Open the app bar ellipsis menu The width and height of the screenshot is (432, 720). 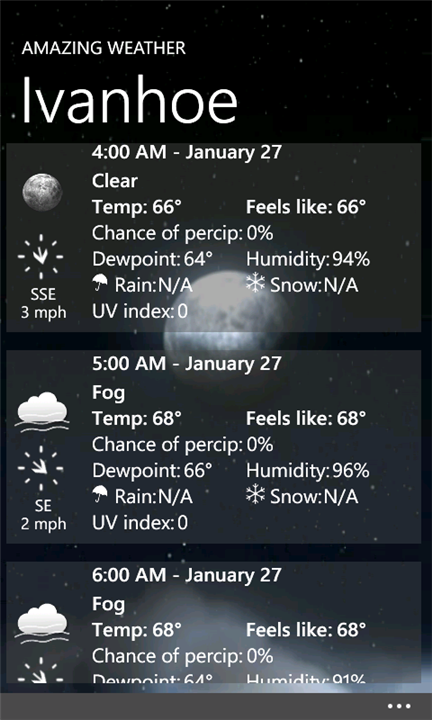pos(398,706)
